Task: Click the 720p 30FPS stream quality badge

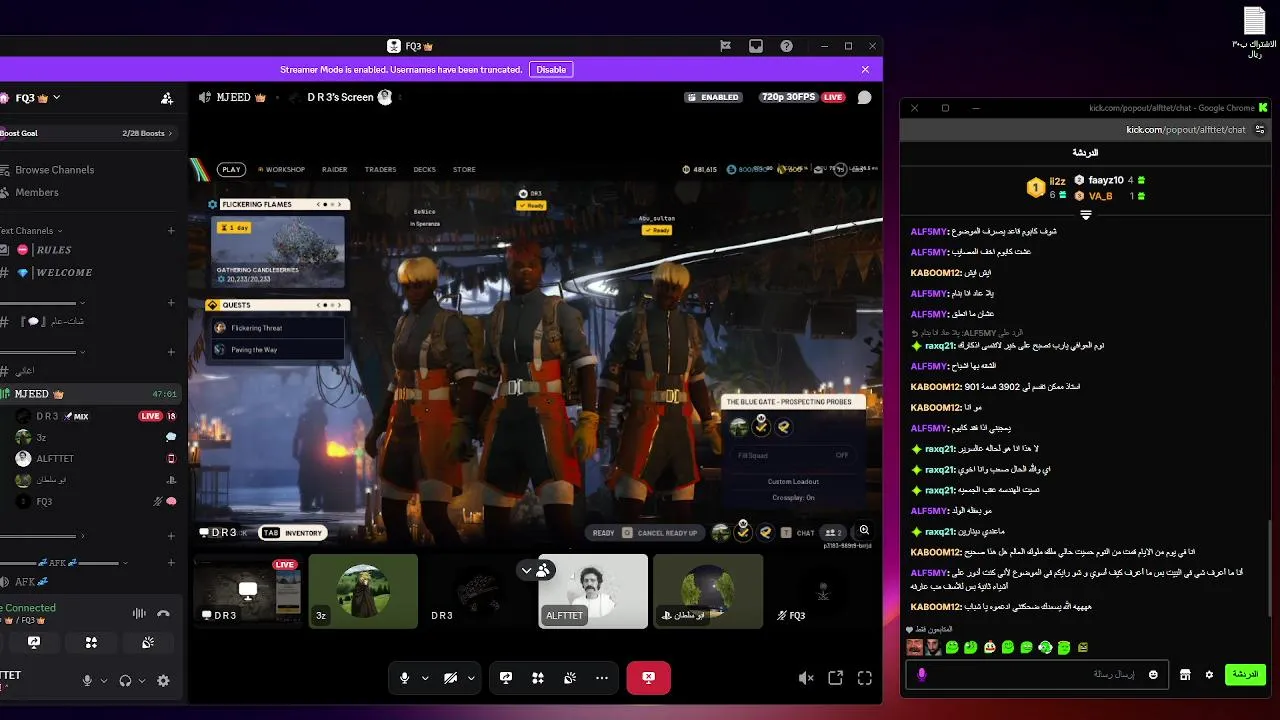Action: point(788,97)
